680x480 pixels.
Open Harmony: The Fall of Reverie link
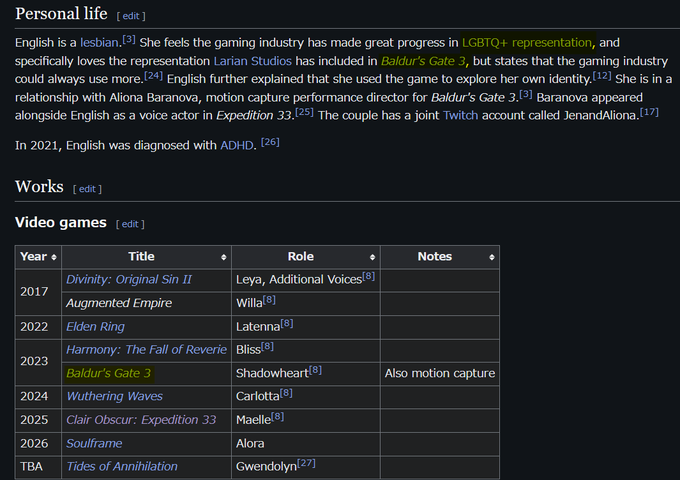pos(147,349)
